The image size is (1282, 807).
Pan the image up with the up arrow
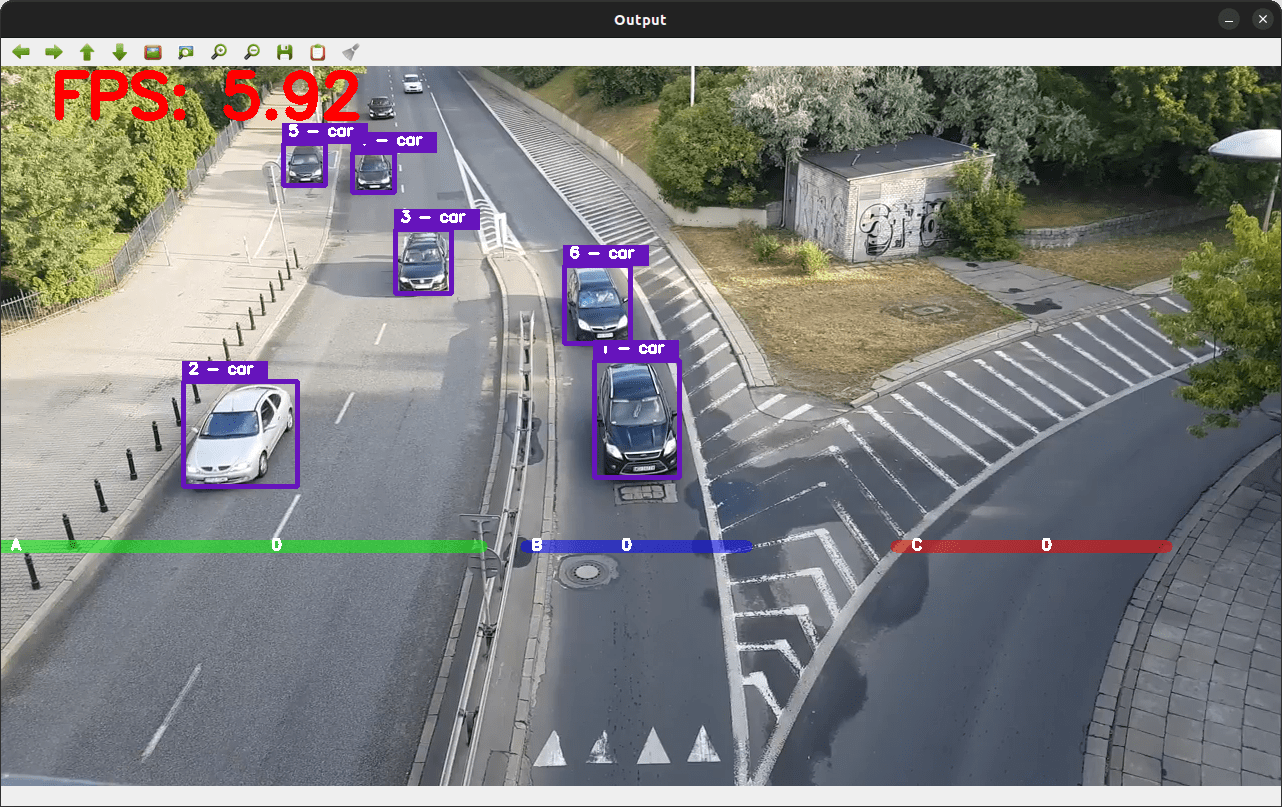pyautogui.click(x=87, y=52)
